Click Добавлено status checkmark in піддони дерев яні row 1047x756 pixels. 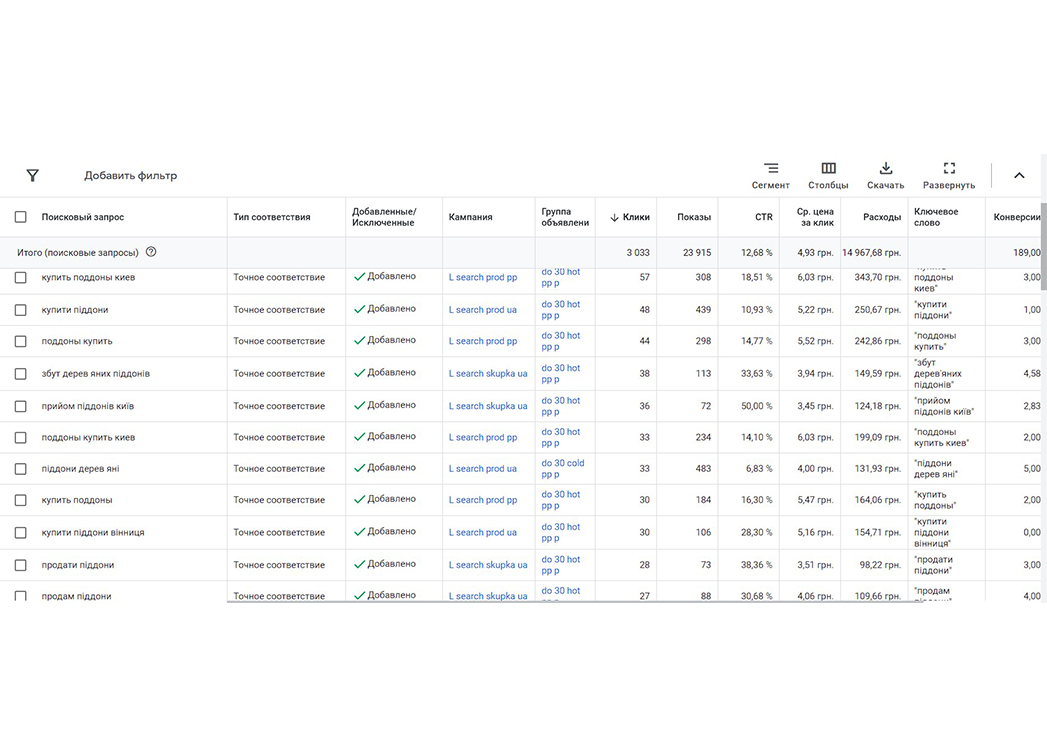pyautogui.click(x=359, y=468)
